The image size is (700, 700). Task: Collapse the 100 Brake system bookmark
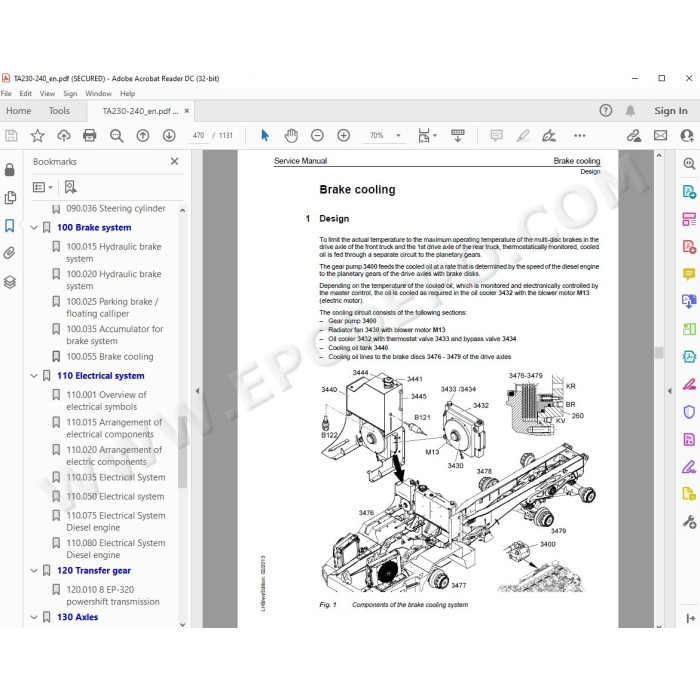[x=33, y=228]
